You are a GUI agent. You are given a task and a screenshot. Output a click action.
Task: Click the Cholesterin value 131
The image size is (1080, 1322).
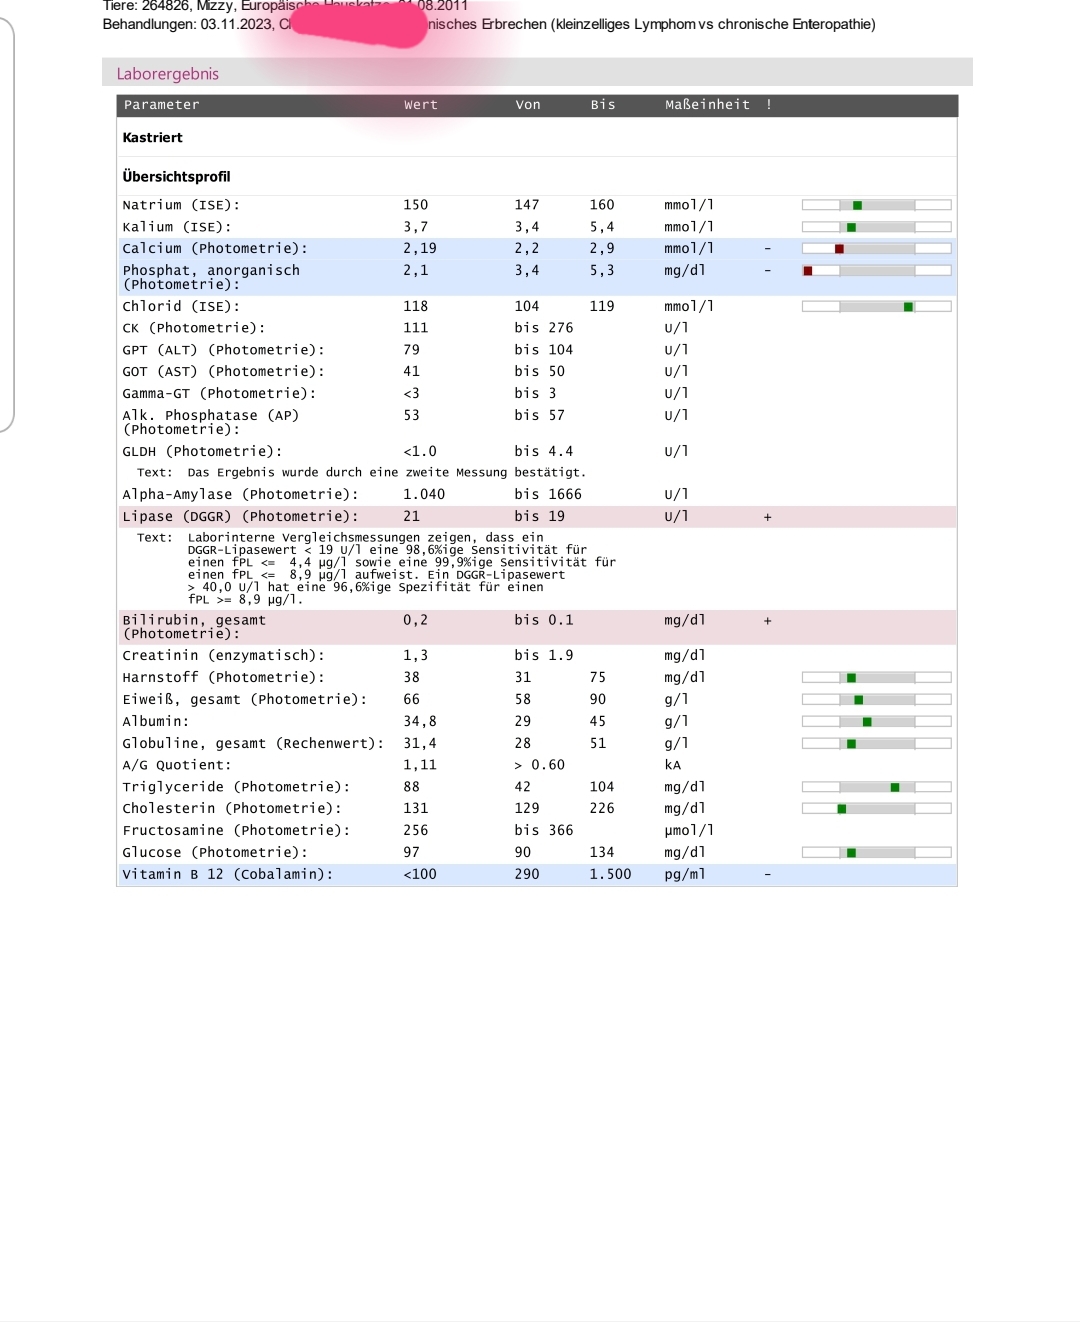415,809
